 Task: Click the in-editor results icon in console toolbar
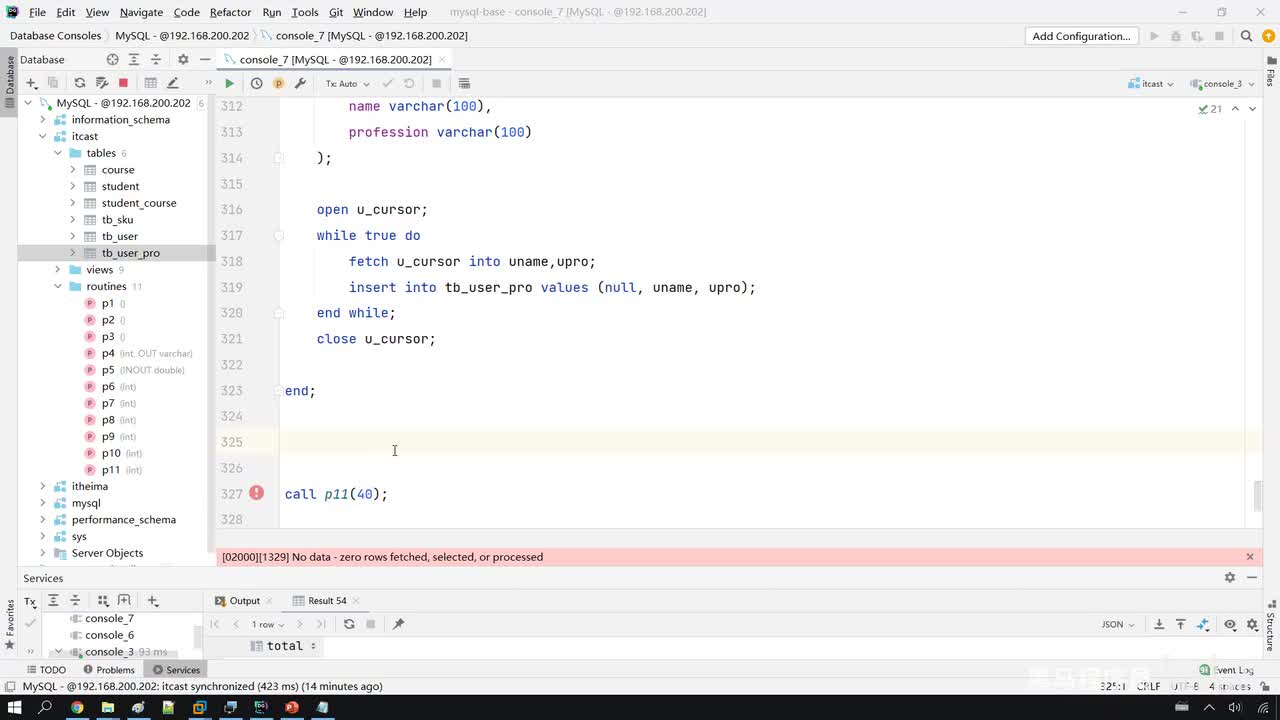(x=464, y=83)
